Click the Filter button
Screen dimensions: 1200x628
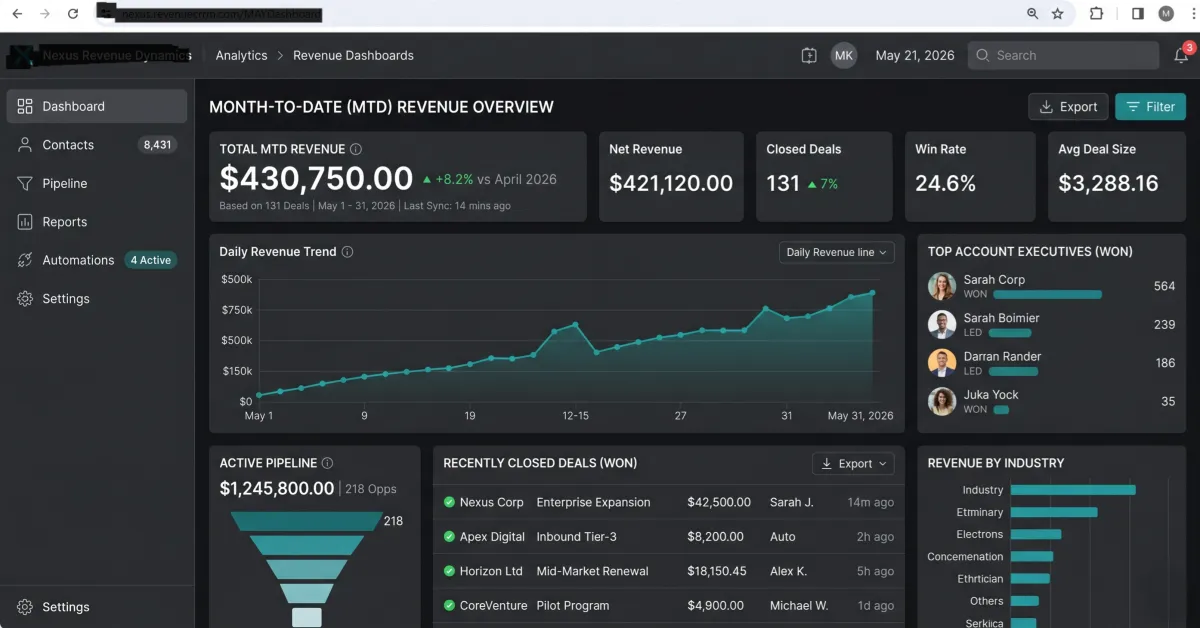(1150, 107)
